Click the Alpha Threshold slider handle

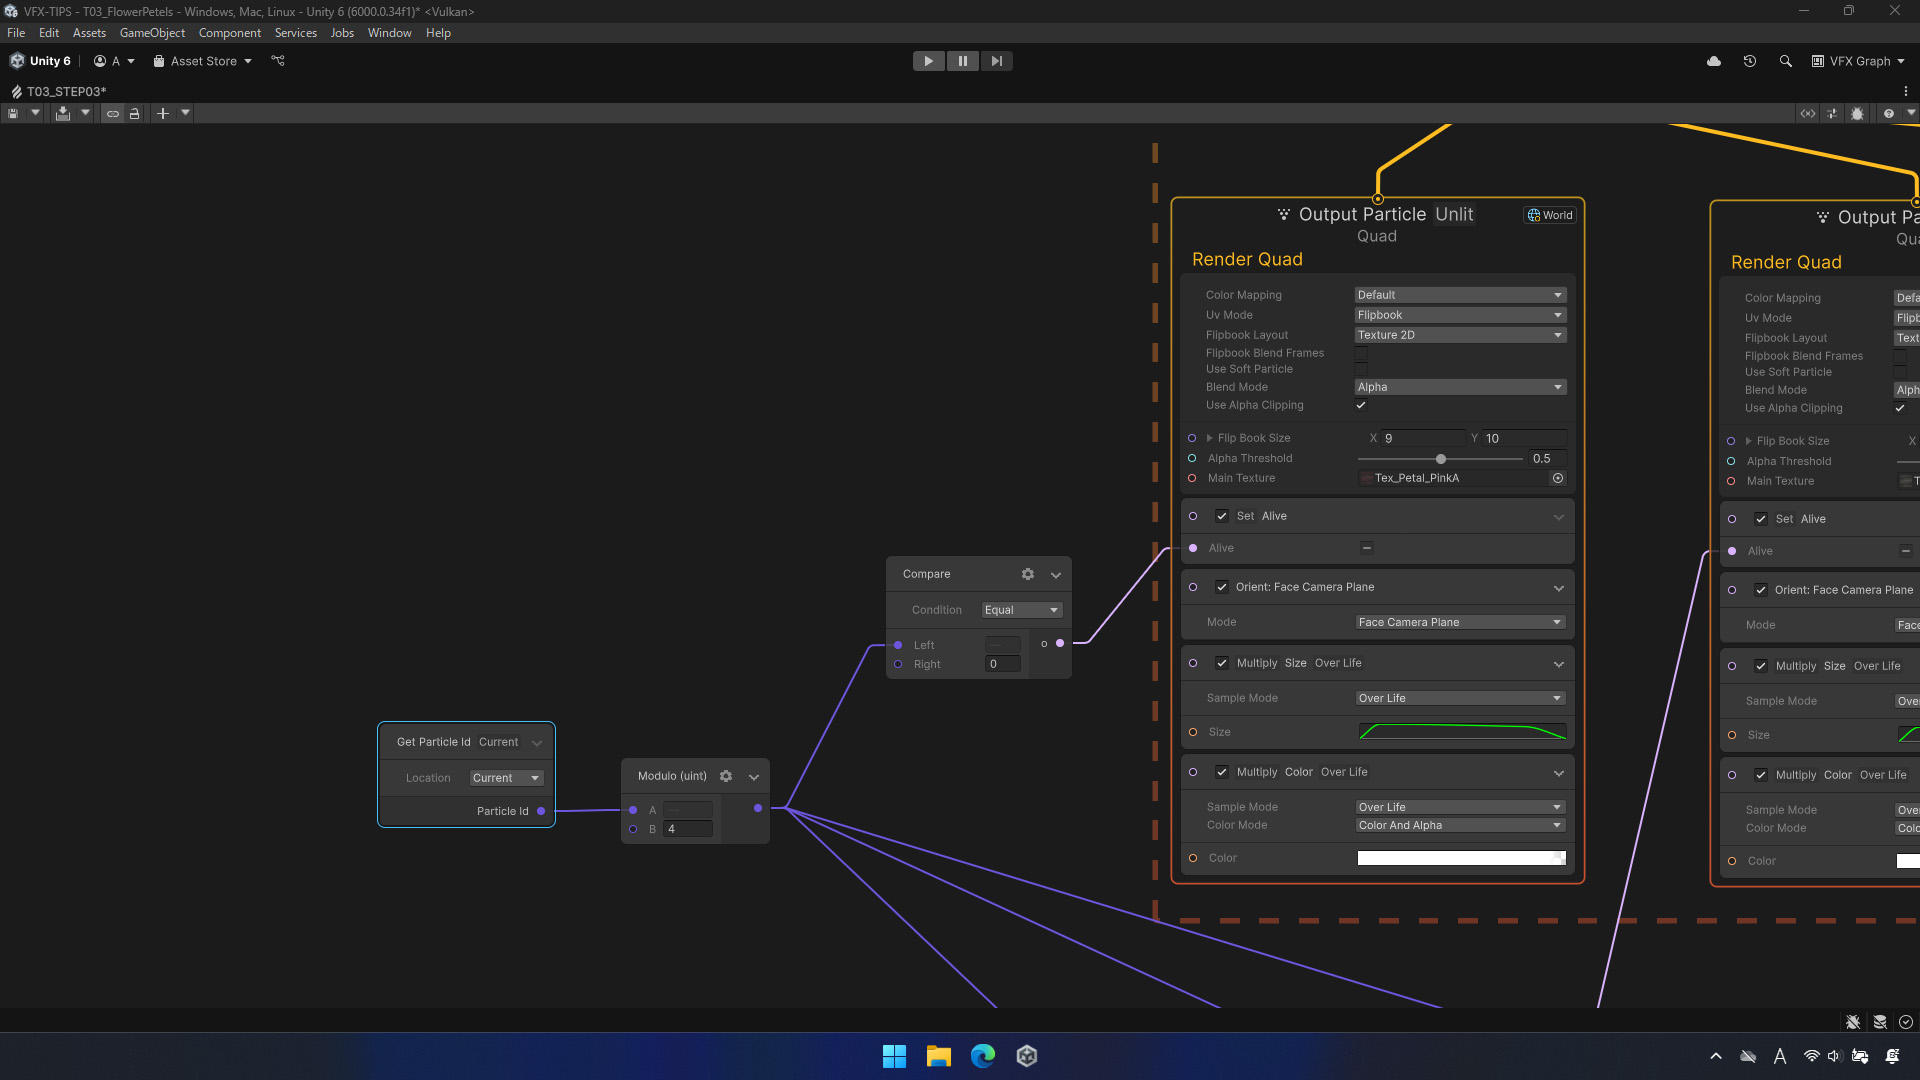tap(1441, 459)
